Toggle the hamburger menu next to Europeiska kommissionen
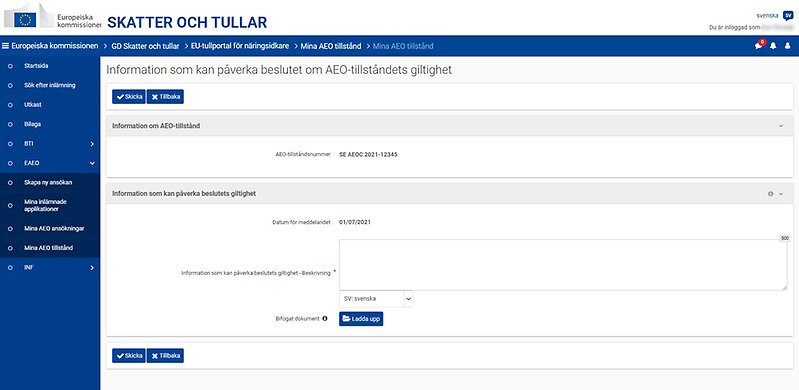The height and width of the screenshot is (390, 799). coord(6,46)
